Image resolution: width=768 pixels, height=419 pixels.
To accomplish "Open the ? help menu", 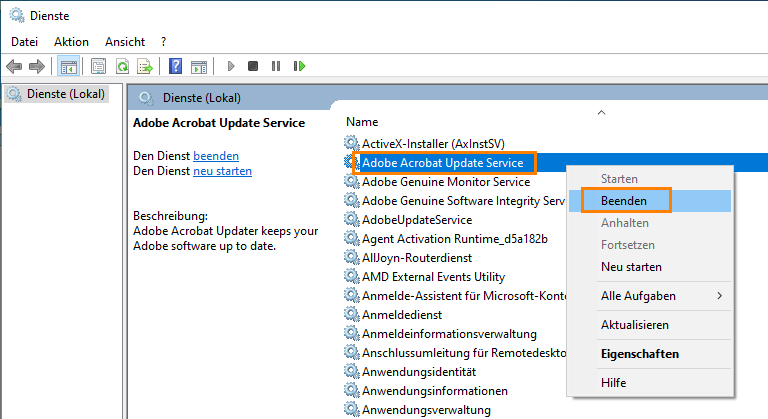I will click(164, 42).
